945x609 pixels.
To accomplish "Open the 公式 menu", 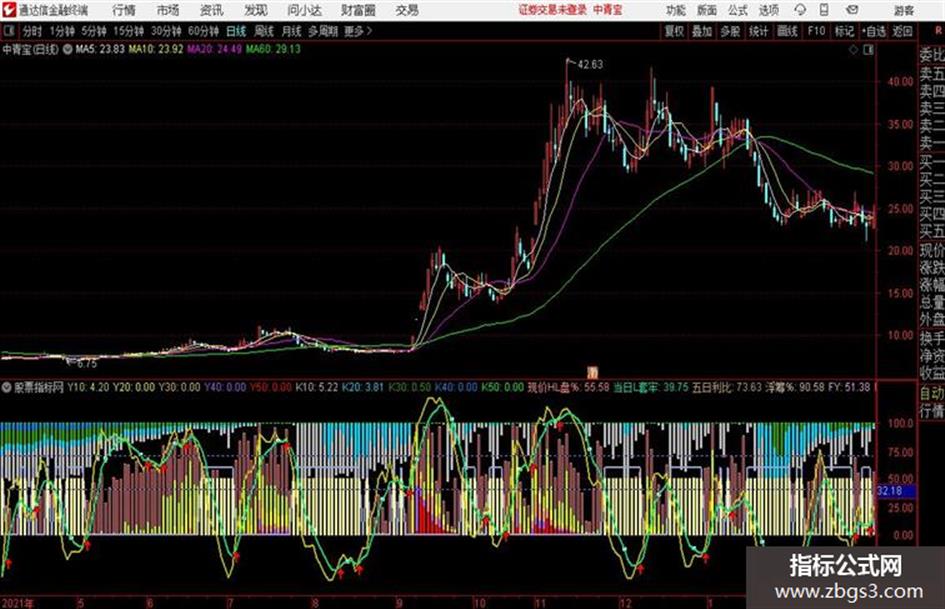I will coord(738,10).
